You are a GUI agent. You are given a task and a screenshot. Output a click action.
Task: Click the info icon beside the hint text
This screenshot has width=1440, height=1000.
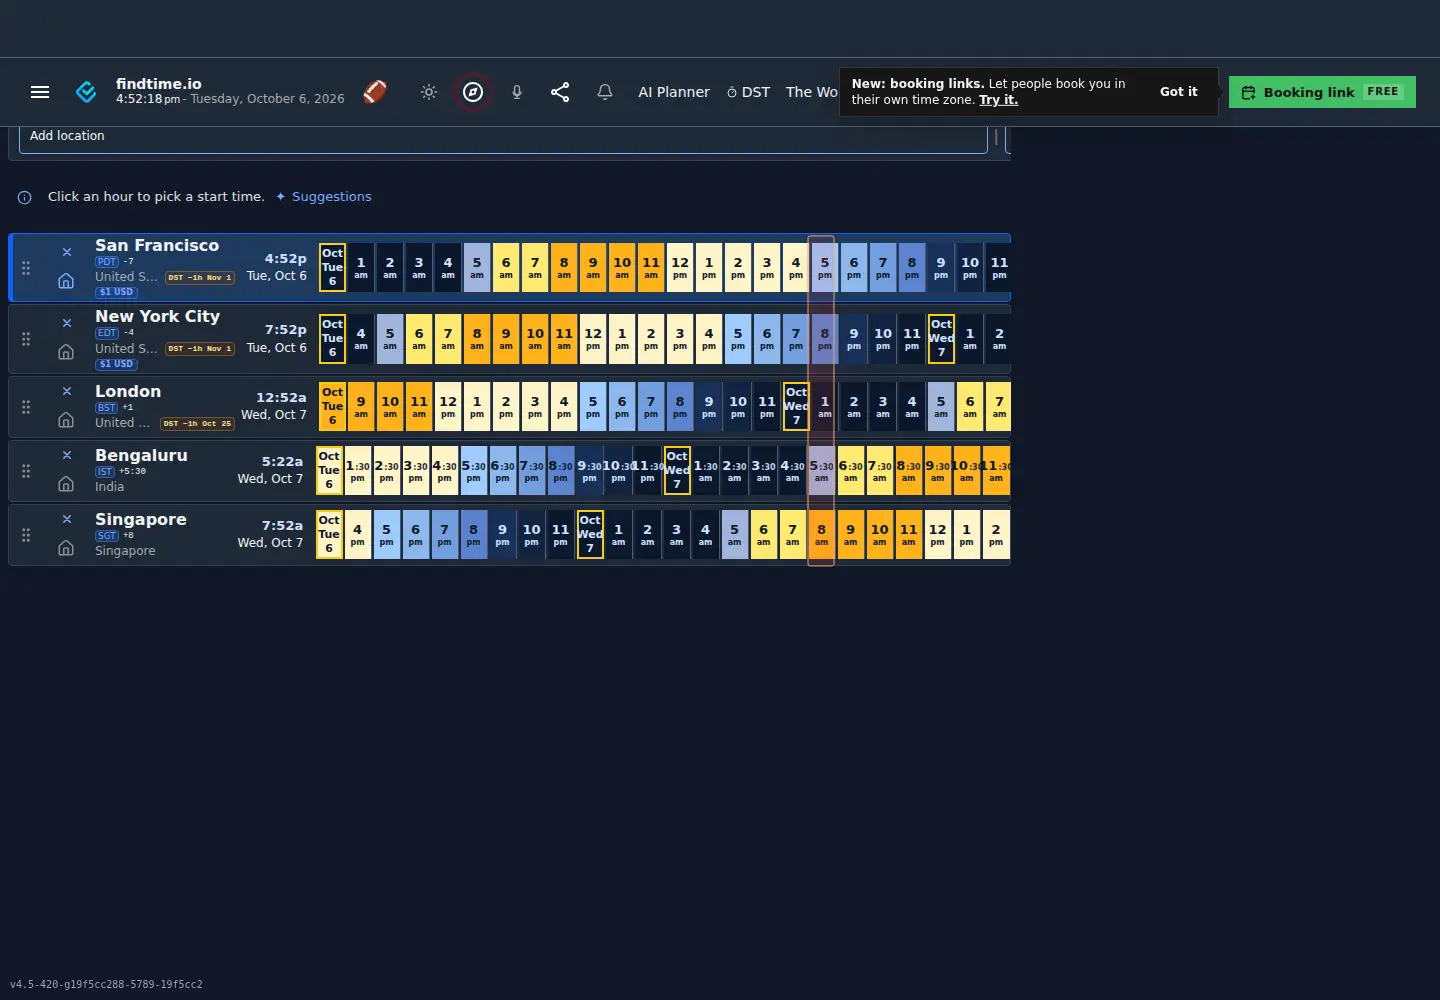[x=25, y=197]
